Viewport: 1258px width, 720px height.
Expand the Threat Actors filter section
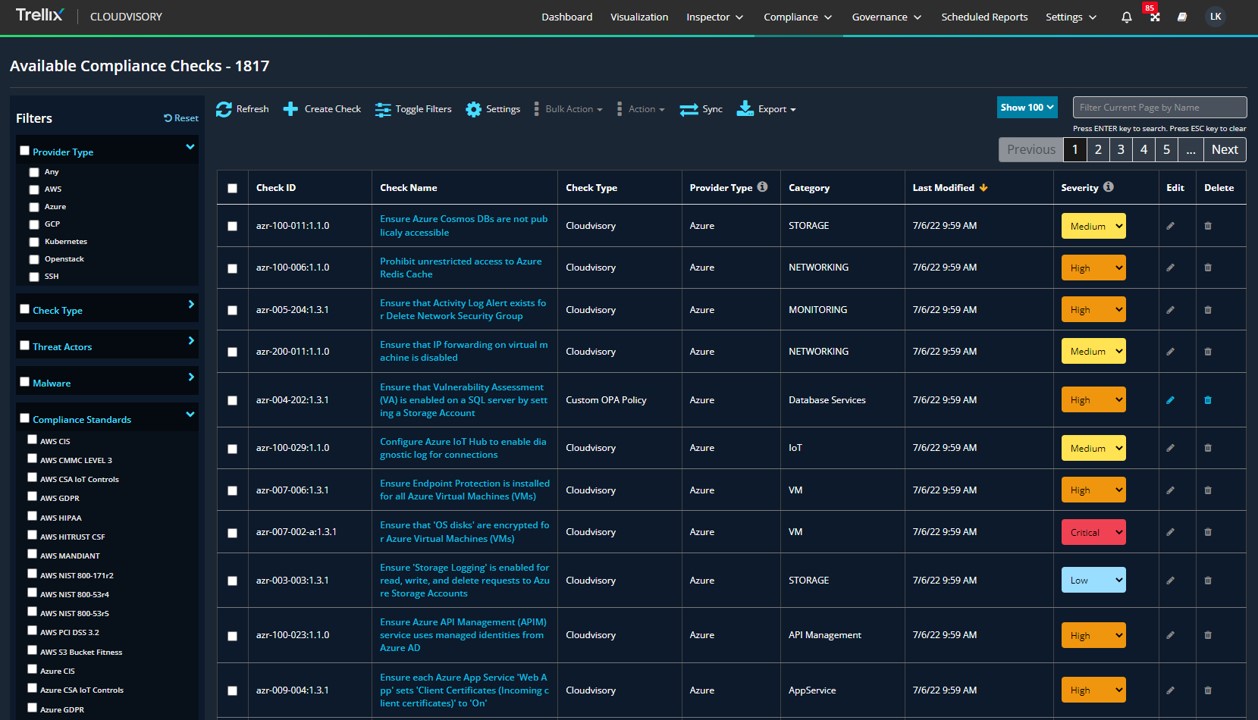click(191, 341)
